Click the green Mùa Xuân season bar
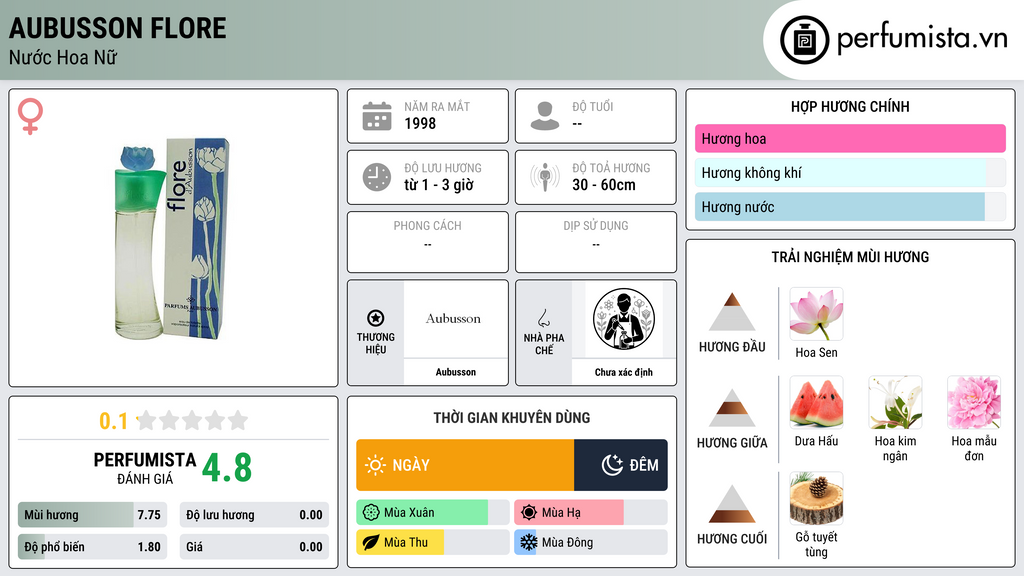 [433, 513]
